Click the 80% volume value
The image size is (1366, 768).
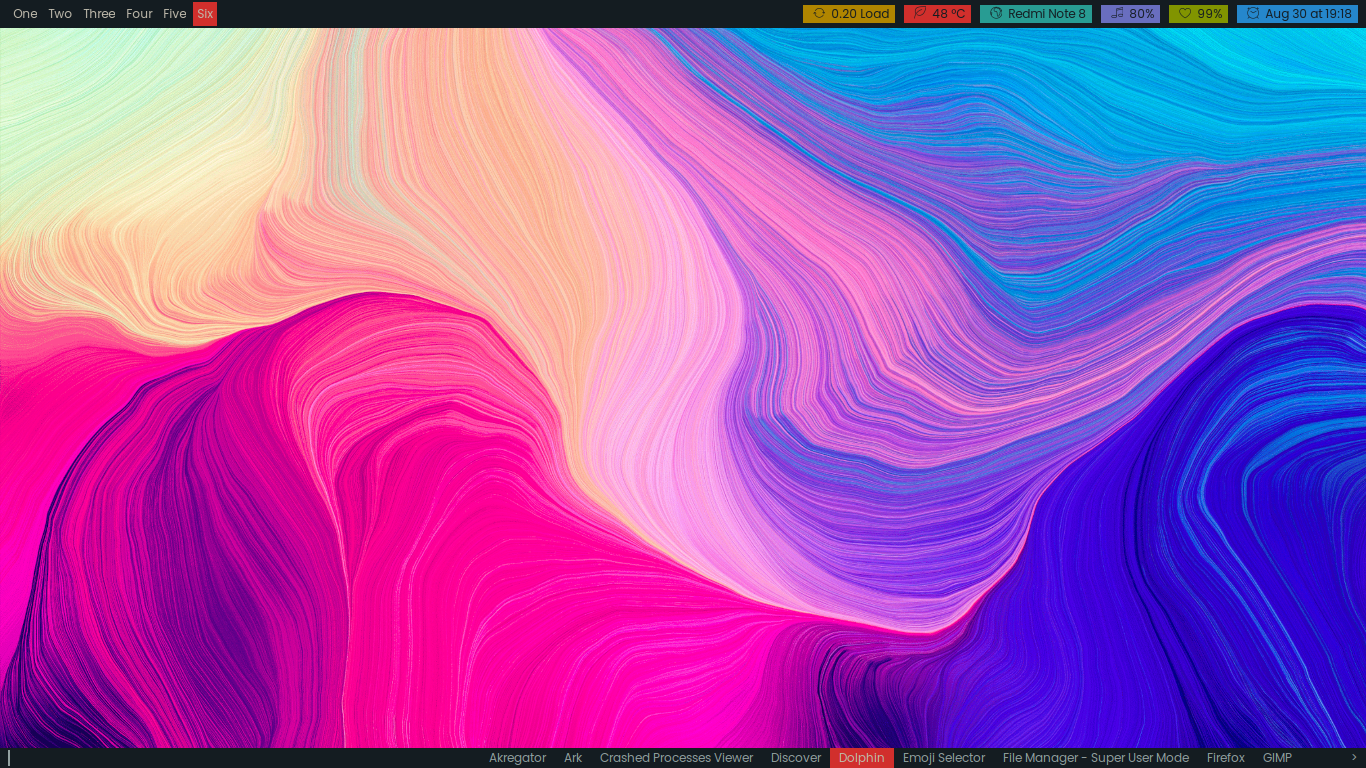tap(1142, 14)
